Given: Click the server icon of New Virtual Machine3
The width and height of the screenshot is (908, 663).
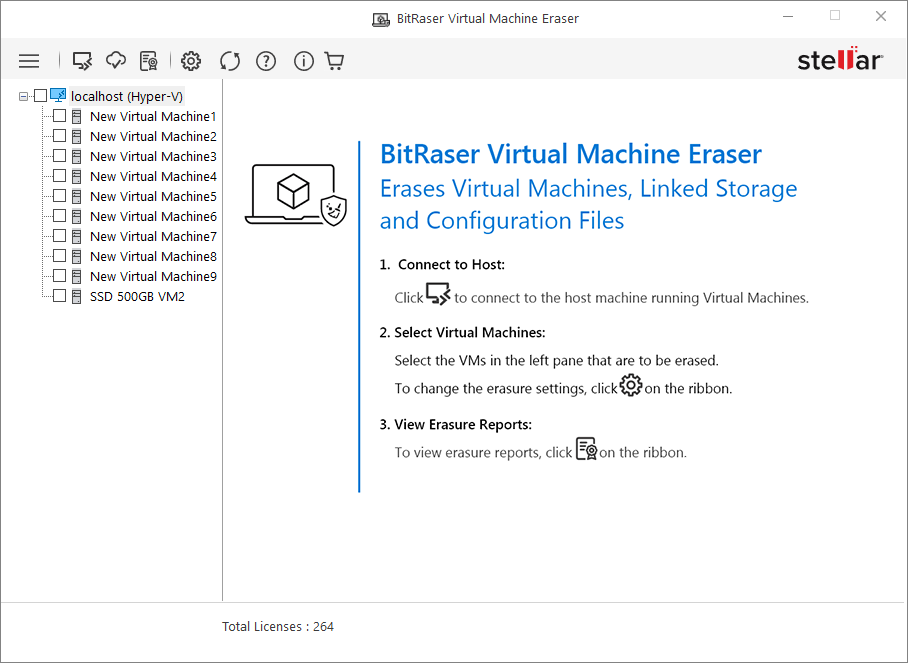Looking at the screenshot, I should 76,156.
